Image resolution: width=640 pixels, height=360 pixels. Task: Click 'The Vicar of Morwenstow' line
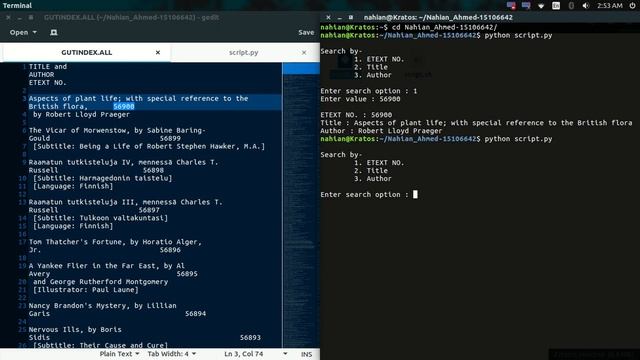pos(117,131)
